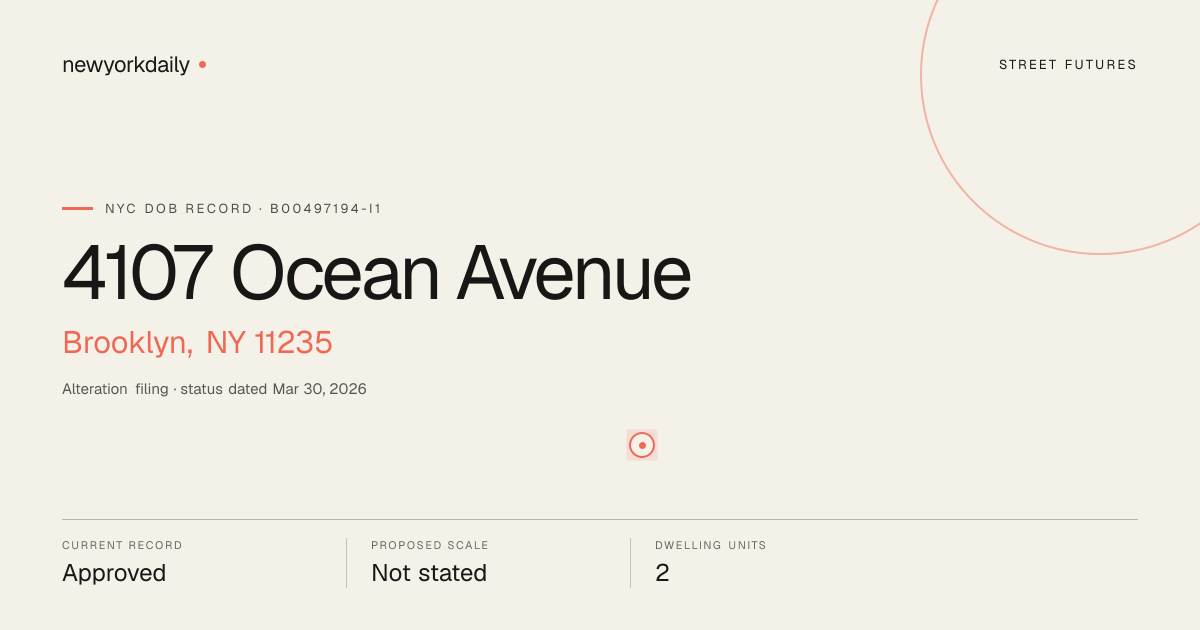Select the Approved status value
This screenshot has width=1200, height=630.
(x=114, y=573)
